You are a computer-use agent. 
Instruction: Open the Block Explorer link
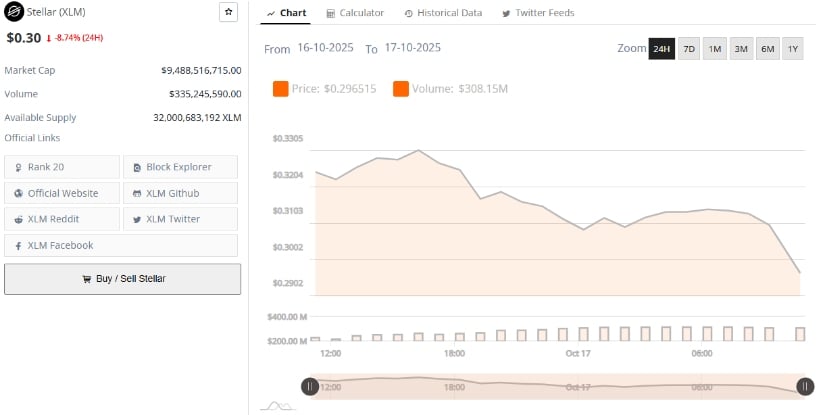[180, 167]
